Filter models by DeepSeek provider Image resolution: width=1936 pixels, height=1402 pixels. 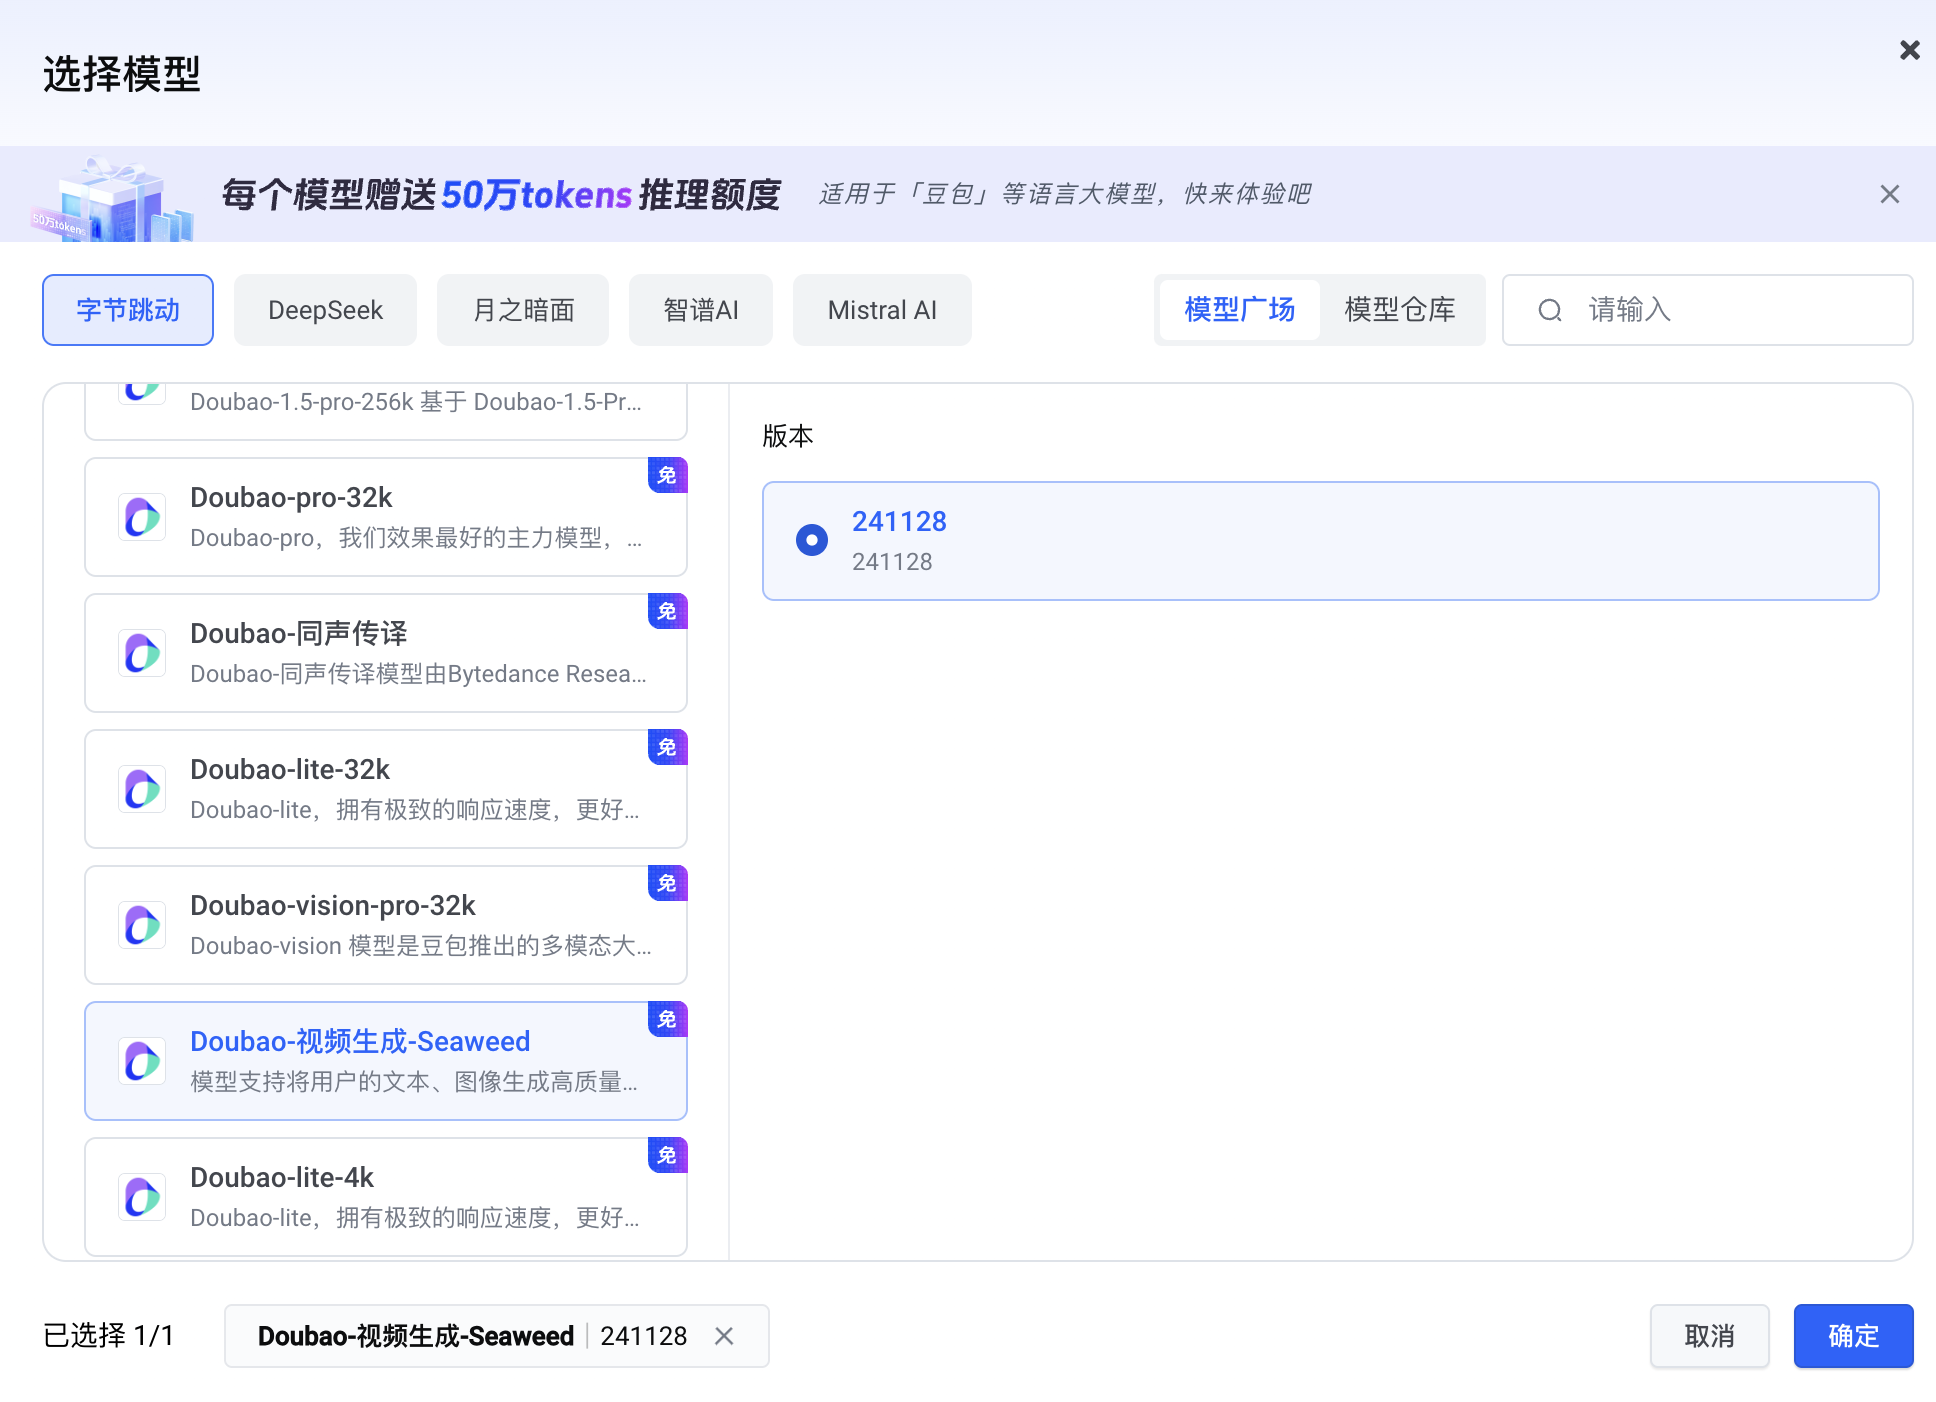(x=325, y=310)
